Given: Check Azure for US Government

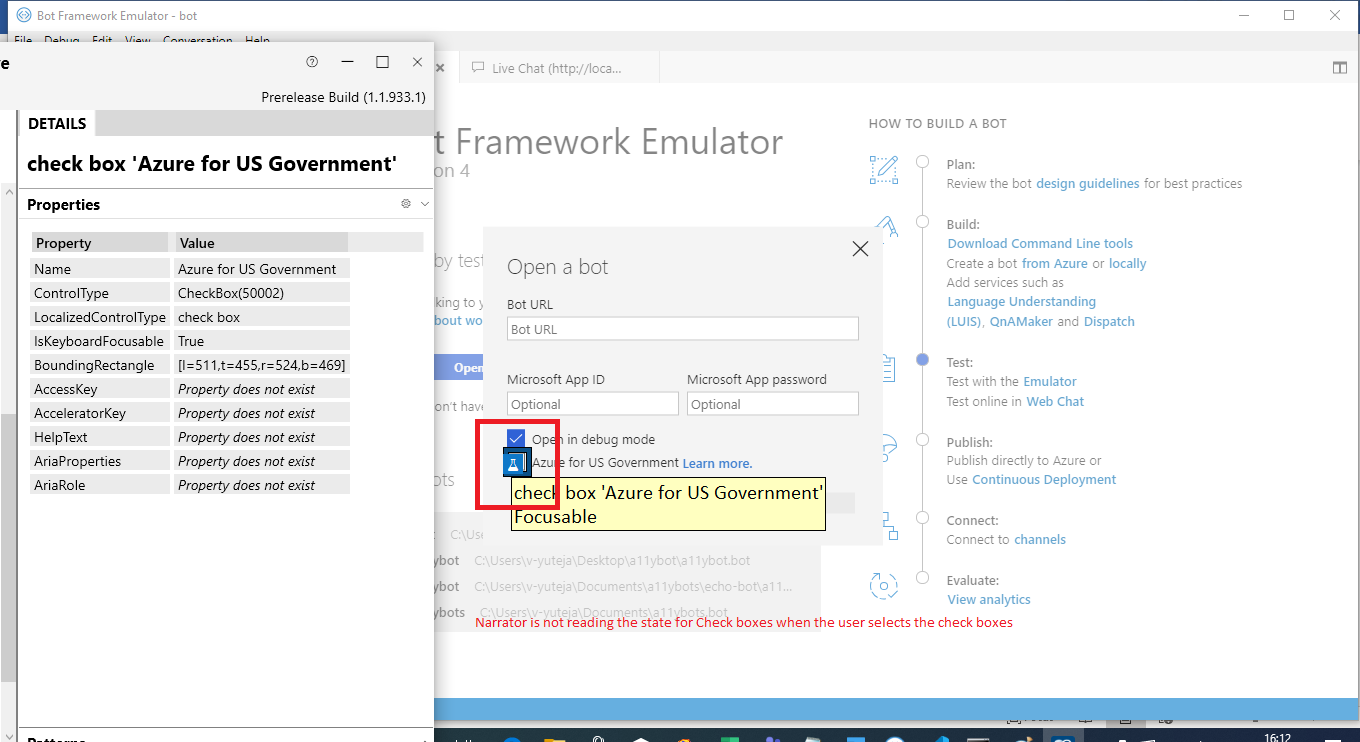Looking at the screenshot, I should (515, 462).
